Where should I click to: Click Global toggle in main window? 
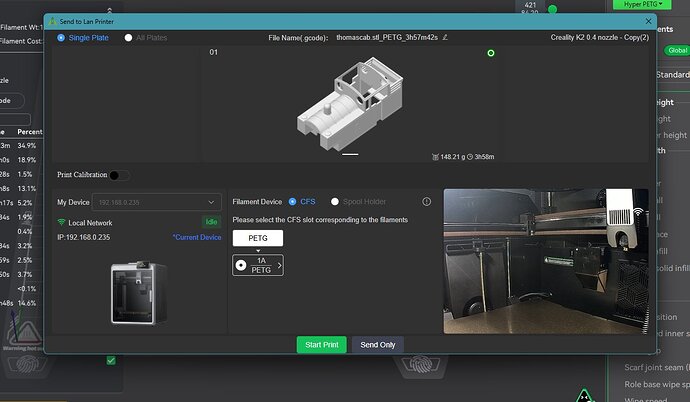pyautogui.click(x=677, y=50)
